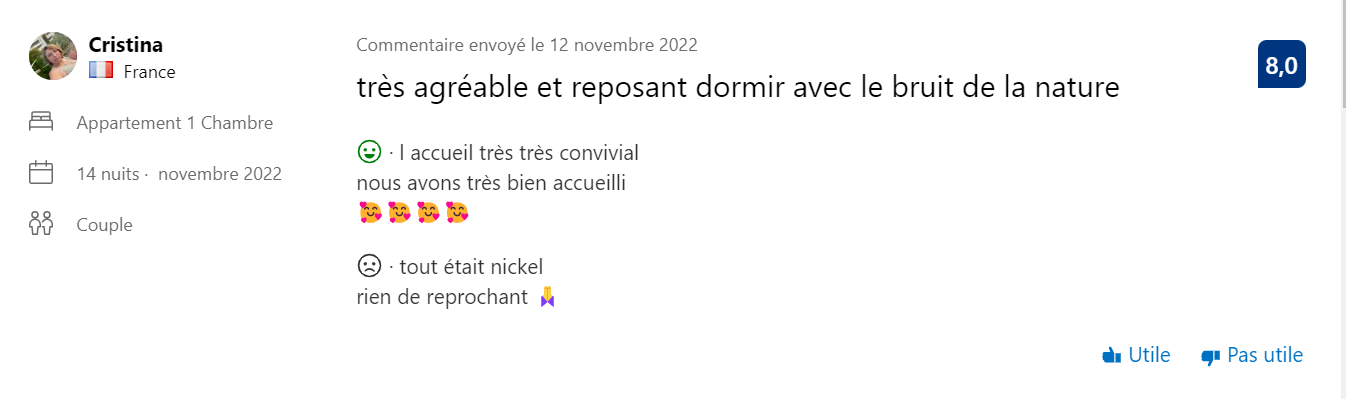Click the calendar icon next to 14 nuits
Screen dimensions: 1346x399
click(x=41, y=173)
